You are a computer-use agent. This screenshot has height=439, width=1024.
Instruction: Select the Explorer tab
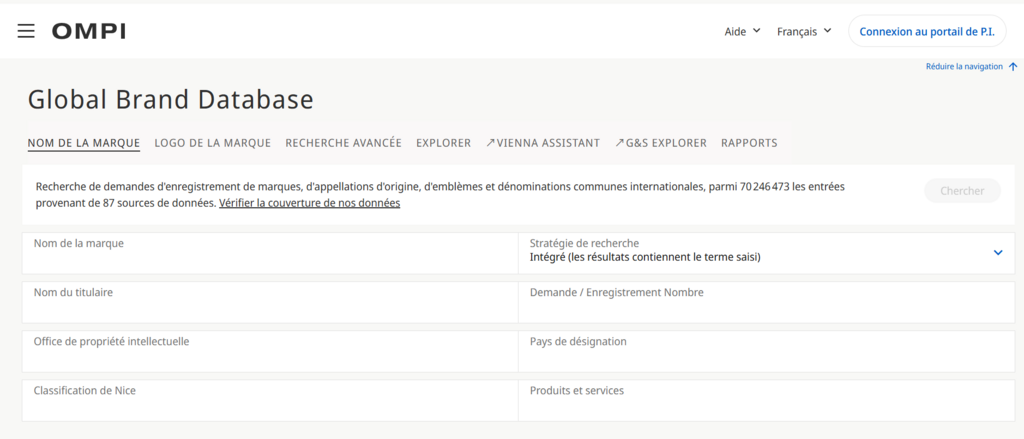pos(443,143)
